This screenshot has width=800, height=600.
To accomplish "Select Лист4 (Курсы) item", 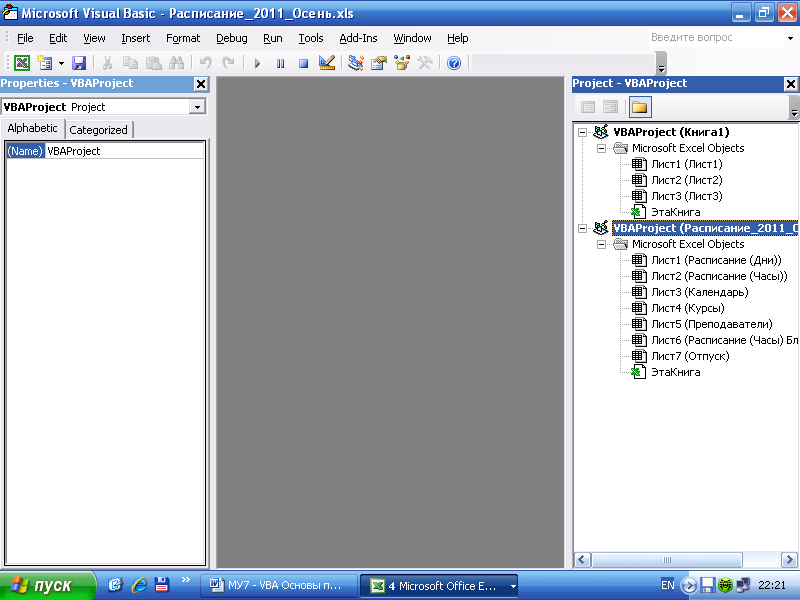I will coord(688,308).
